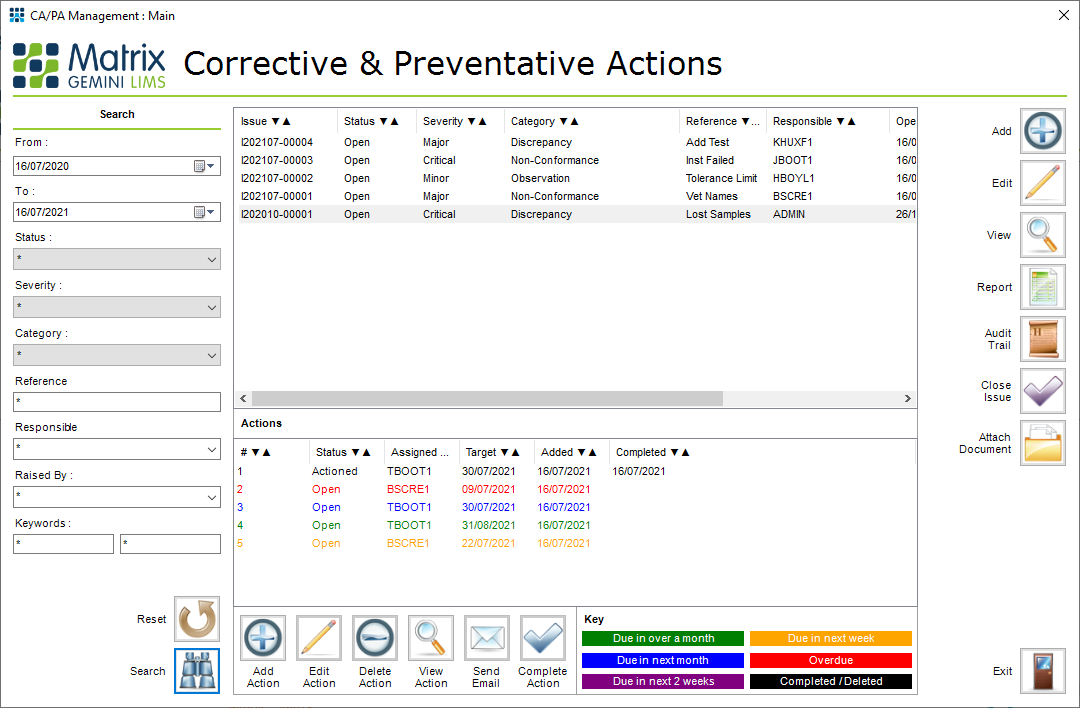Screen dimensions: 1080x708
Task: Click the Search binoculars icon
Action: [x=197, y=671]
